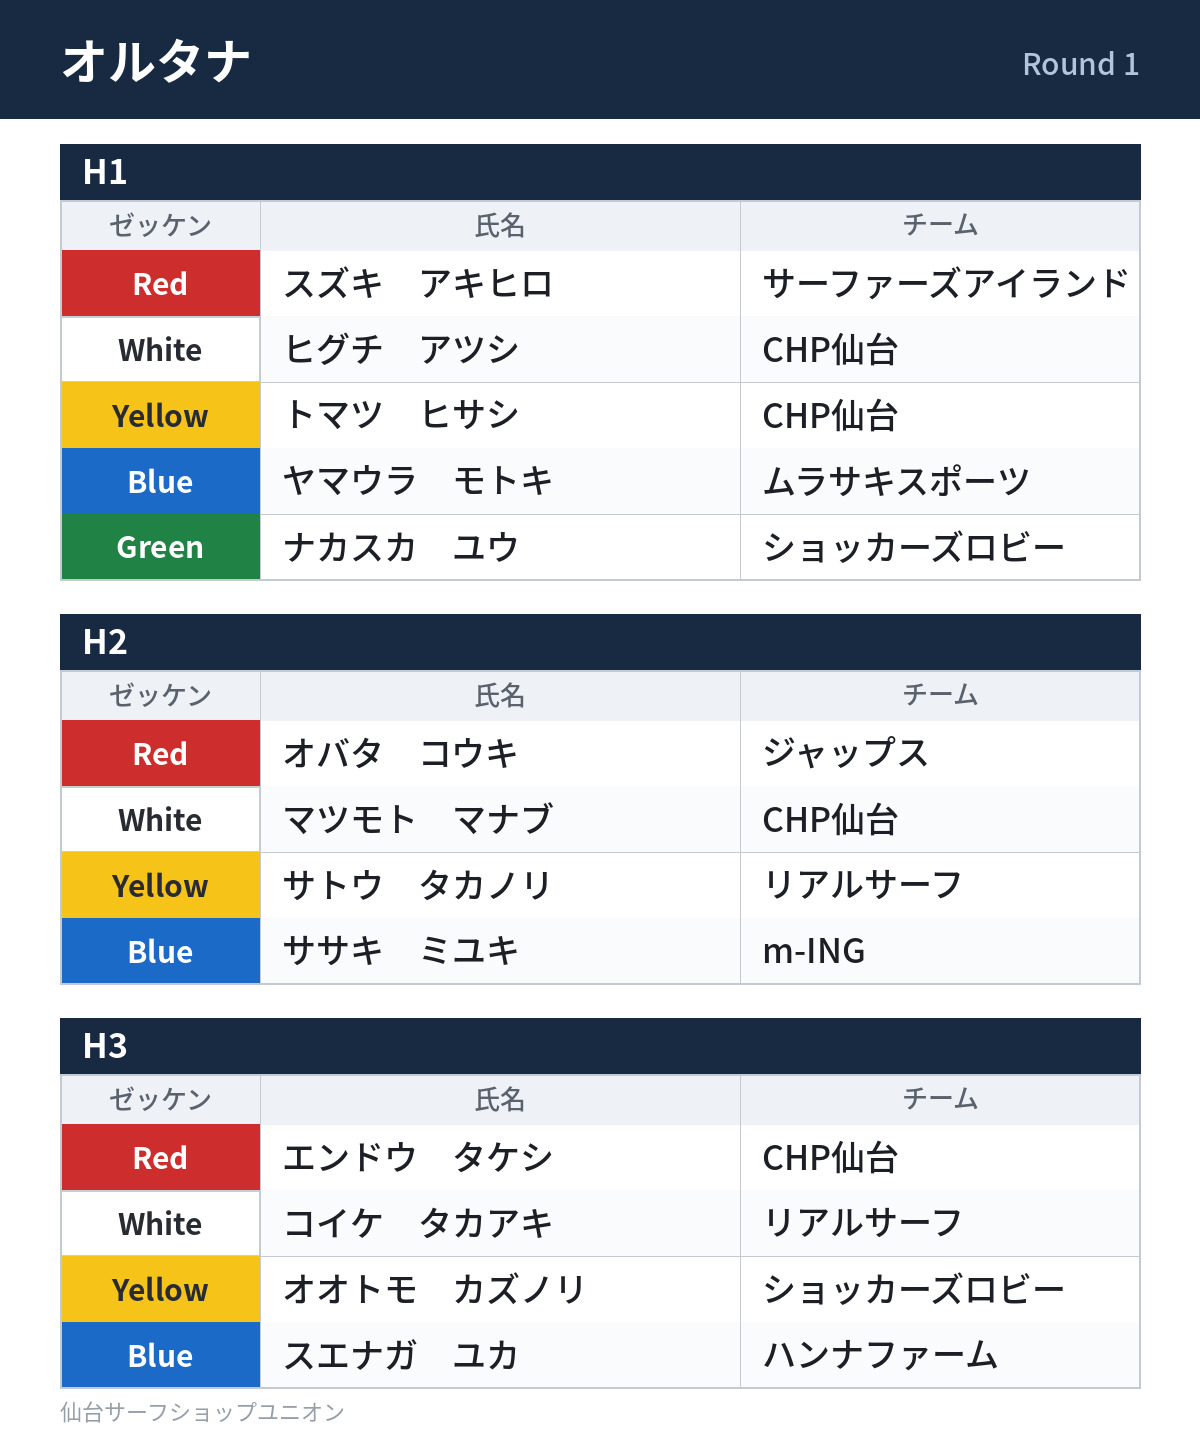Click the オルタナ page title

tap(156, 61)
